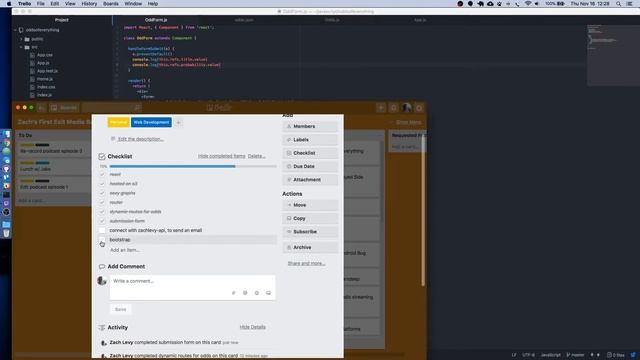Click the Trello header info icon
640x360 pixels.
(x=393, y=108)
